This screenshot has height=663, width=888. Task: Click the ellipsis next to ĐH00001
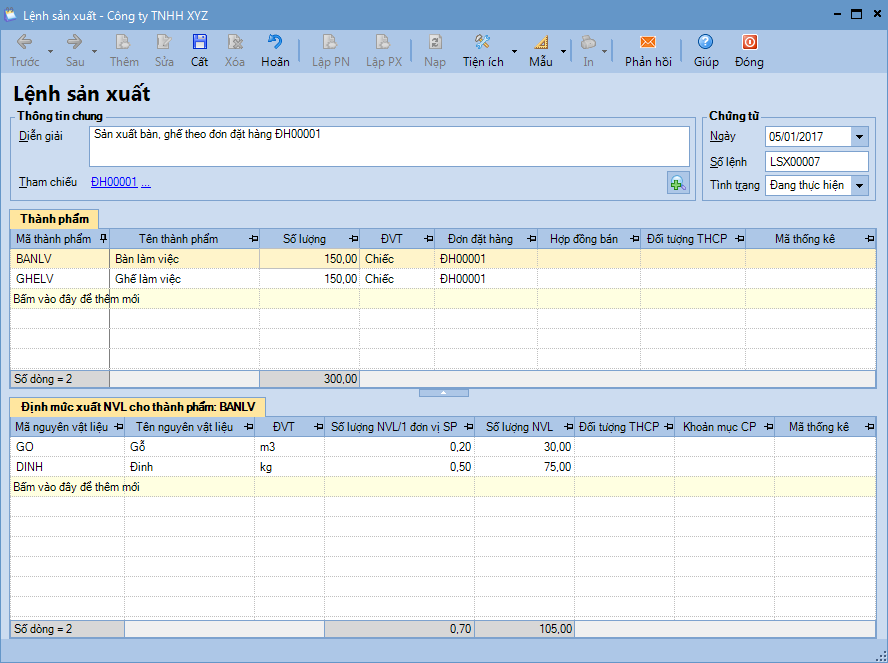point(146,183)
